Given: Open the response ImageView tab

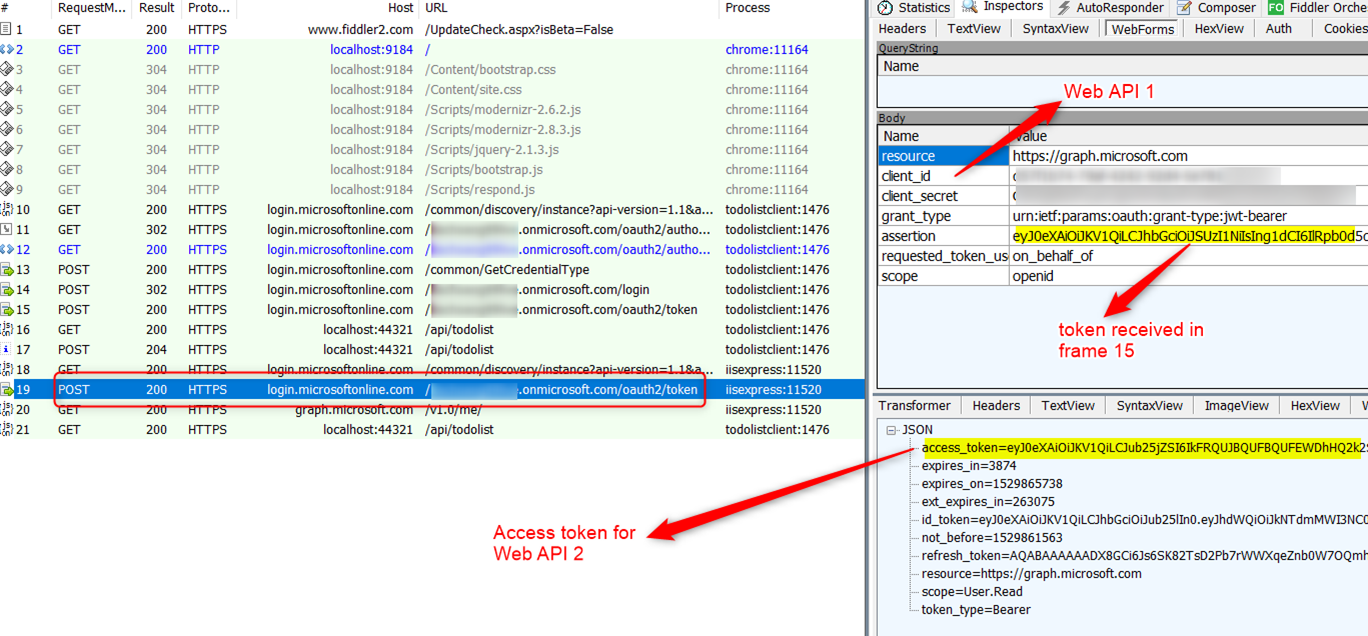Looking at the screenshot, I should tap(1237, 406).
